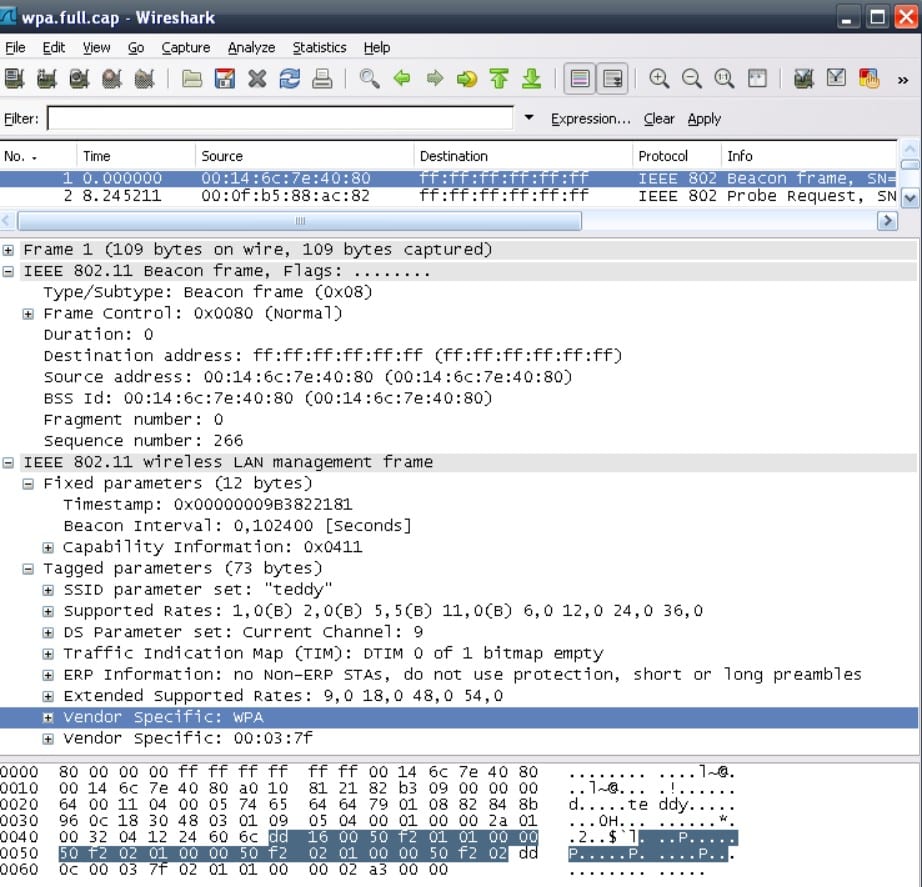
Task: Expand ERP Information node
Action: point(48,675)
